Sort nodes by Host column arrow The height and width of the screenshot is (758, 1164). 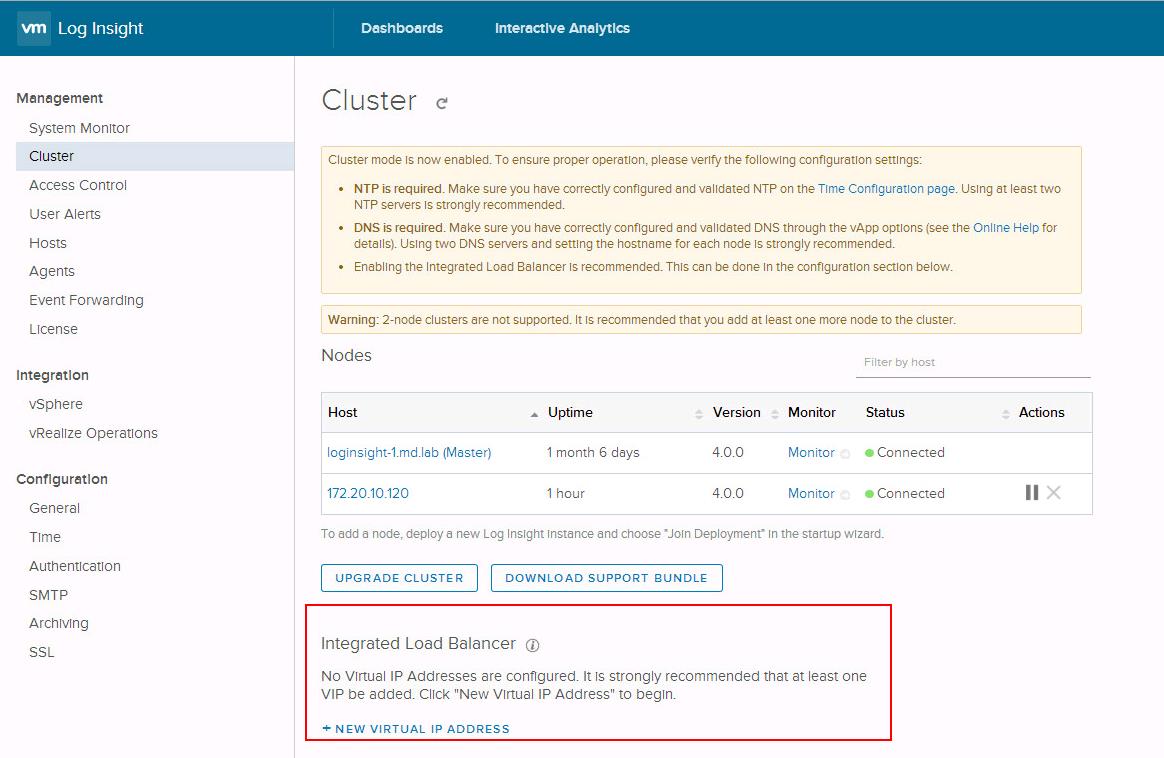(x=535, y=414)
